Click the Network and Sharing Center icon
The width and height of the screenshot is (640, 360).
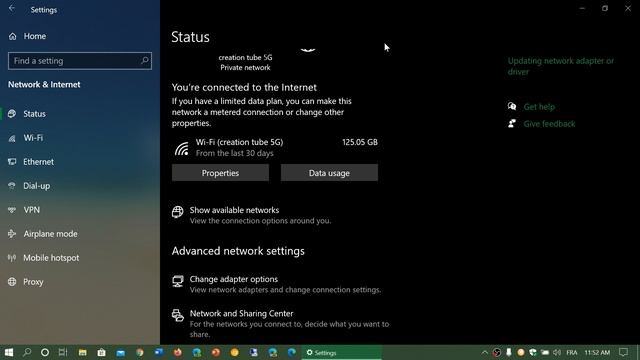178,315
